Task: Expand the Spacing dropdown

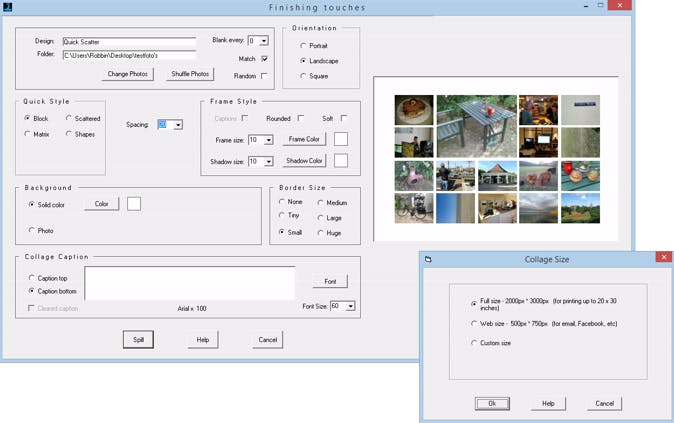Action: [178, 125]
